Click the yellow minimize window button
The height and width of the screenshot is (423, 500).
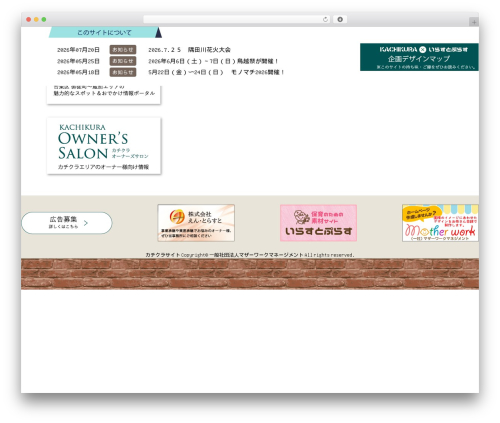36,19
